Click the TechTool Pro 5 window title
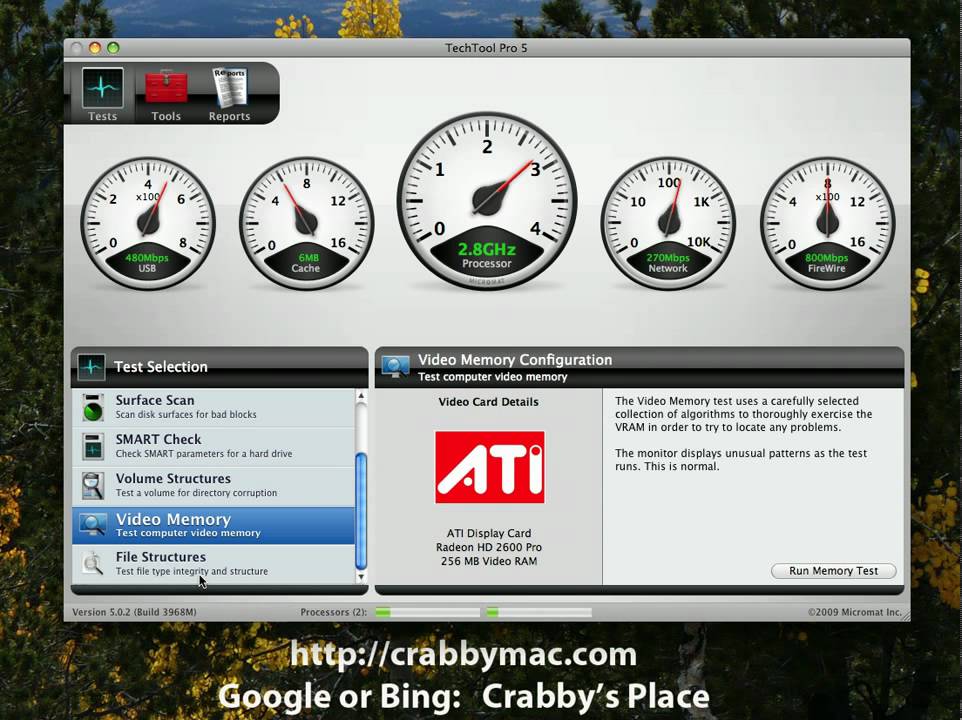Viewport: 962px width, 720px height. click(x=486, y=48)
